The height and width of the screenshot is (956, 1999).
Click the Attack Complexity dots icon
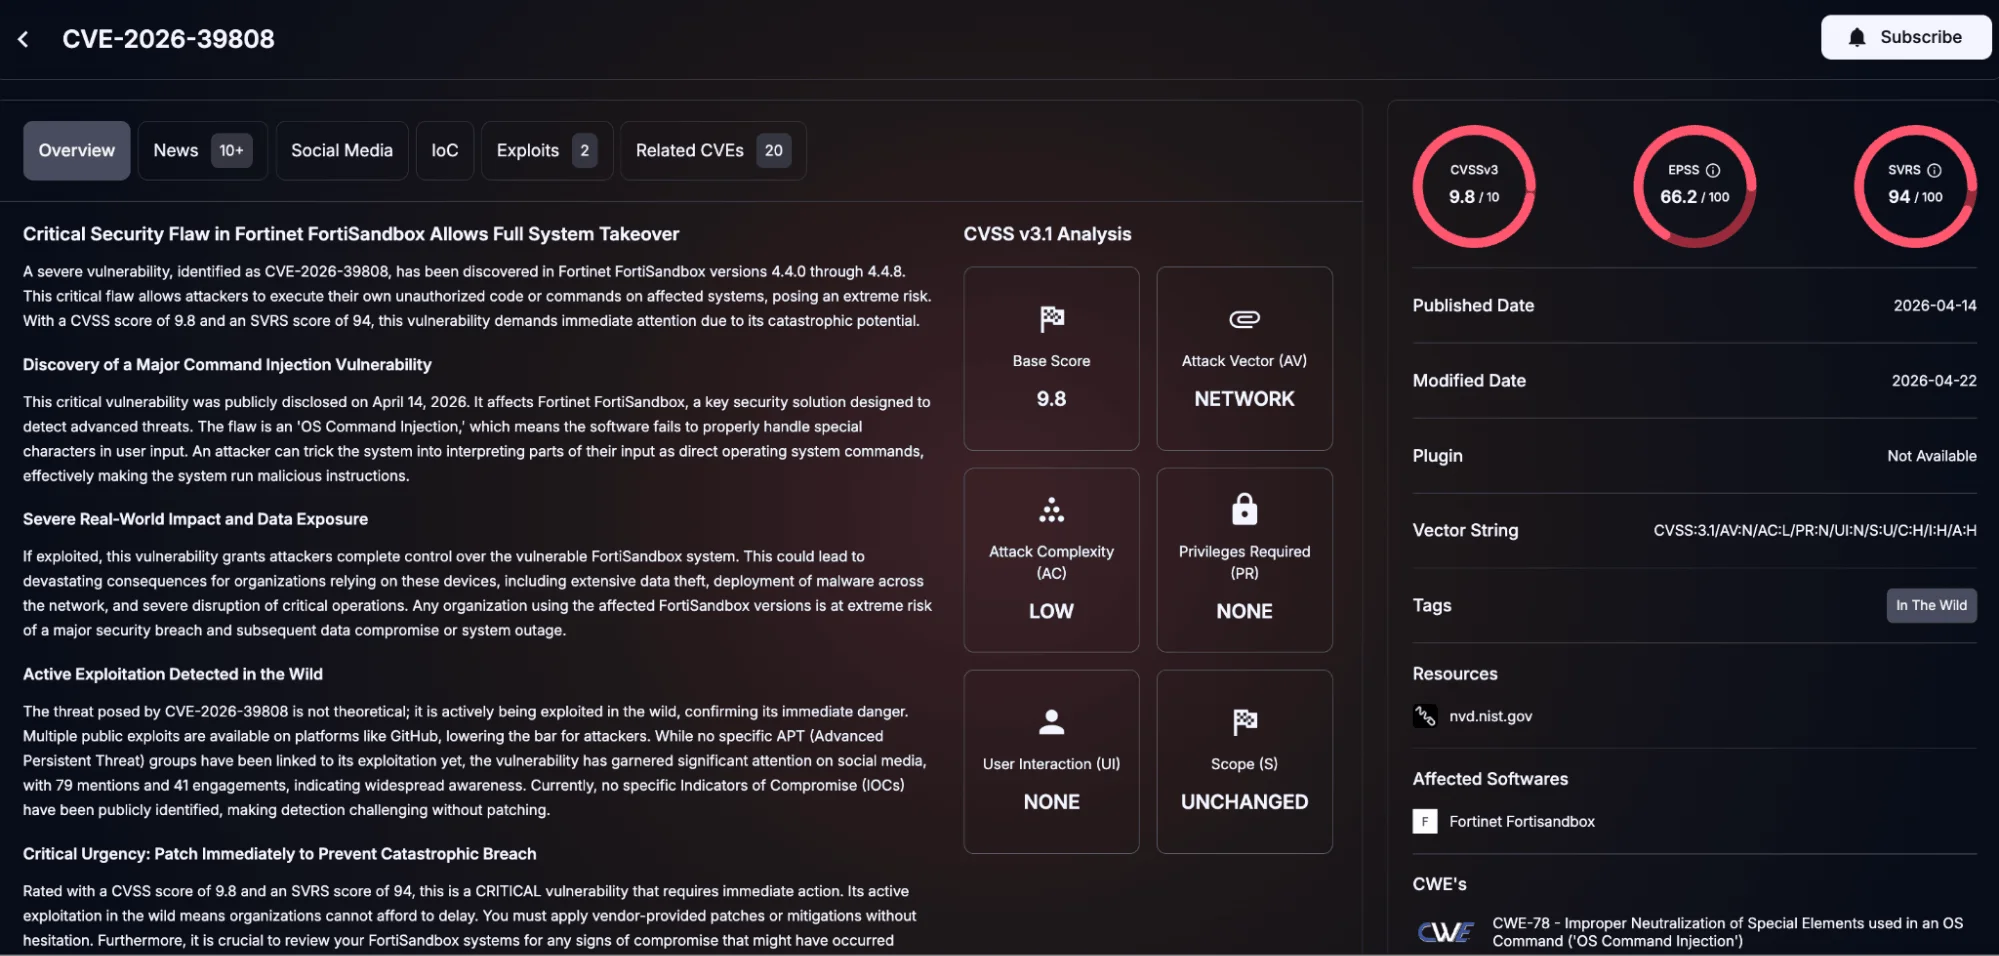[1051, 510]
